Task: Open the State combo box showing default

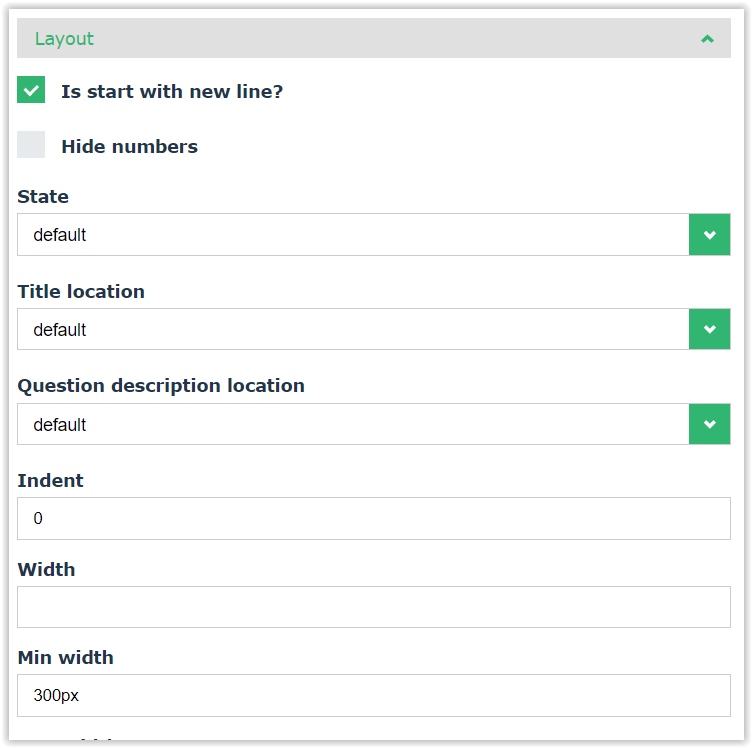Action: (352, 235)
